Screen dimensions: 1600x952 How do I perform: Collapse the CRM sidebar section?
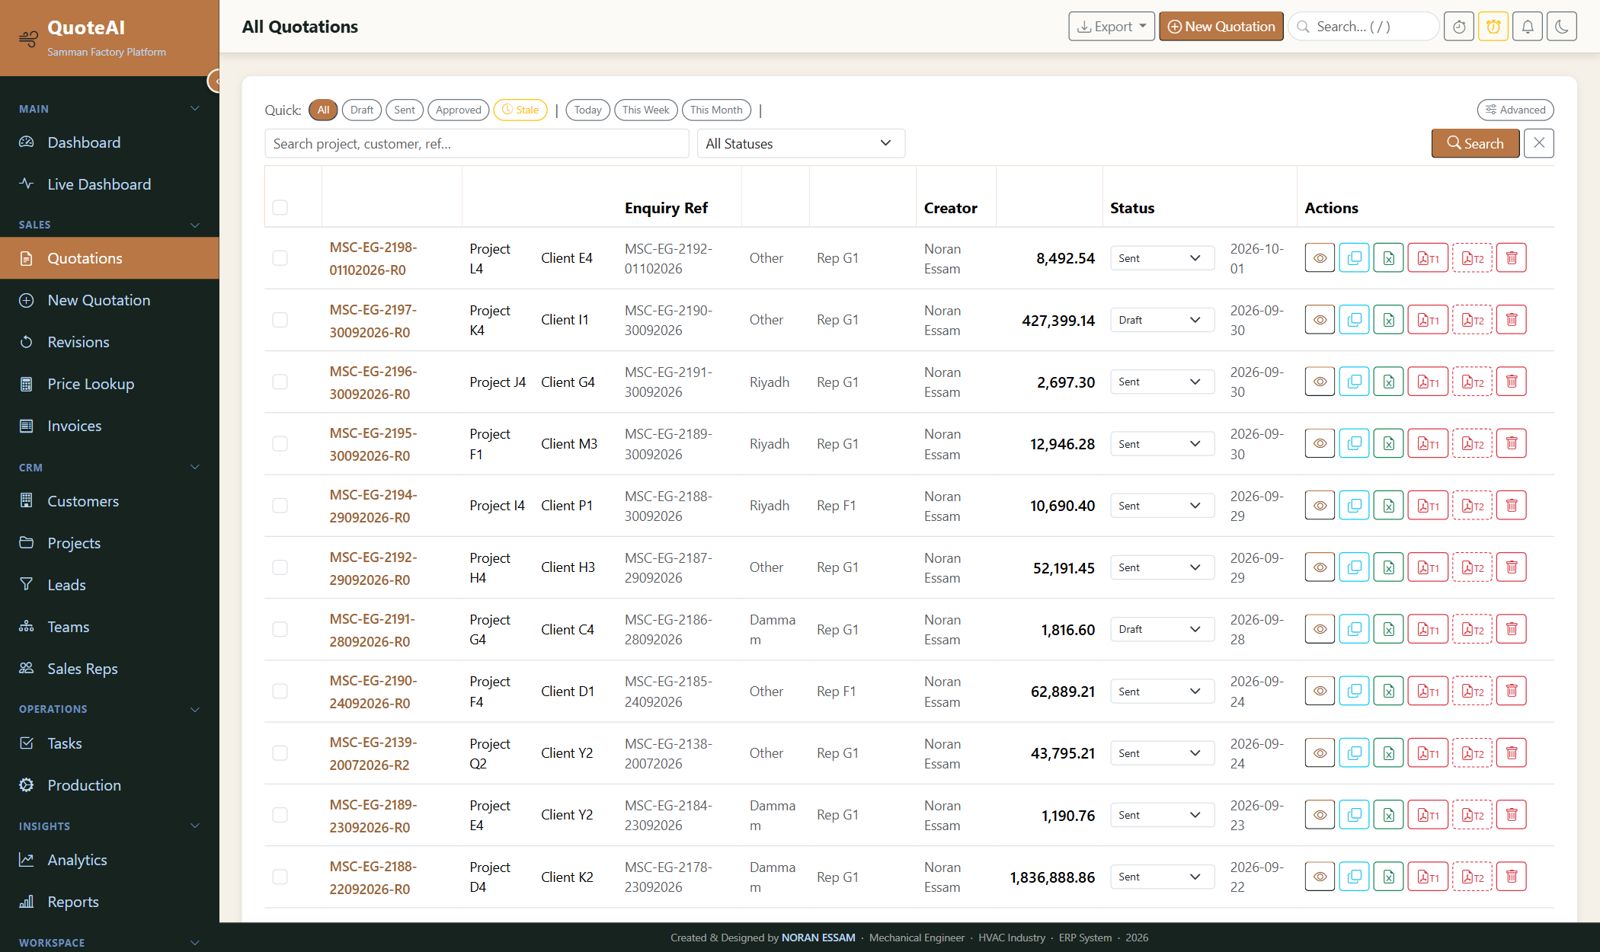[x=110, y=467]
